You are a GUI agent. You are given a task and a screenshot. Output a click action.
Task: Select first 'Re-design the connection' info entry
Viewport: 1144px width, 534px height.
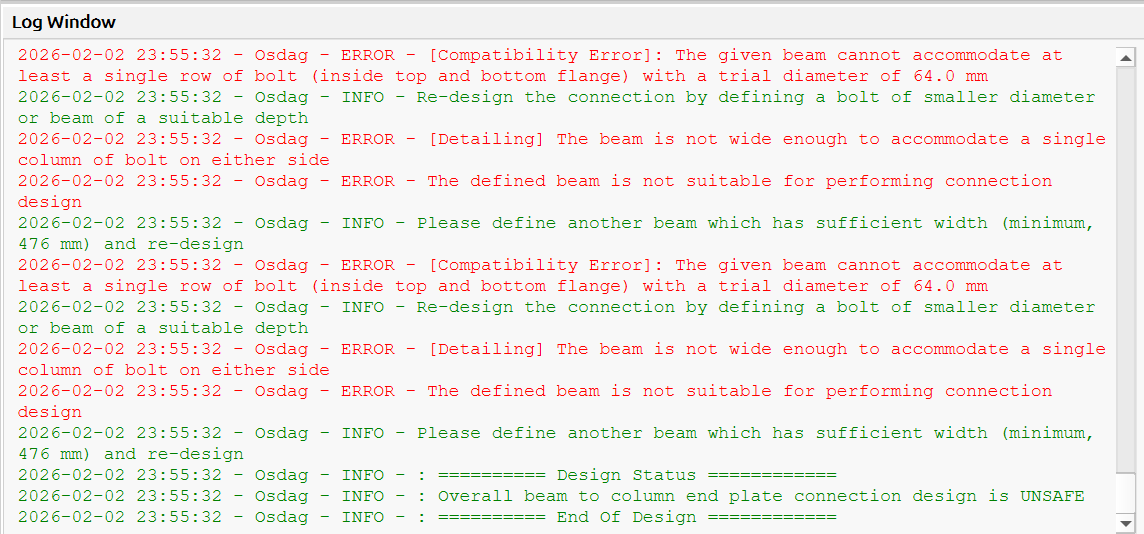coord(556,108)
